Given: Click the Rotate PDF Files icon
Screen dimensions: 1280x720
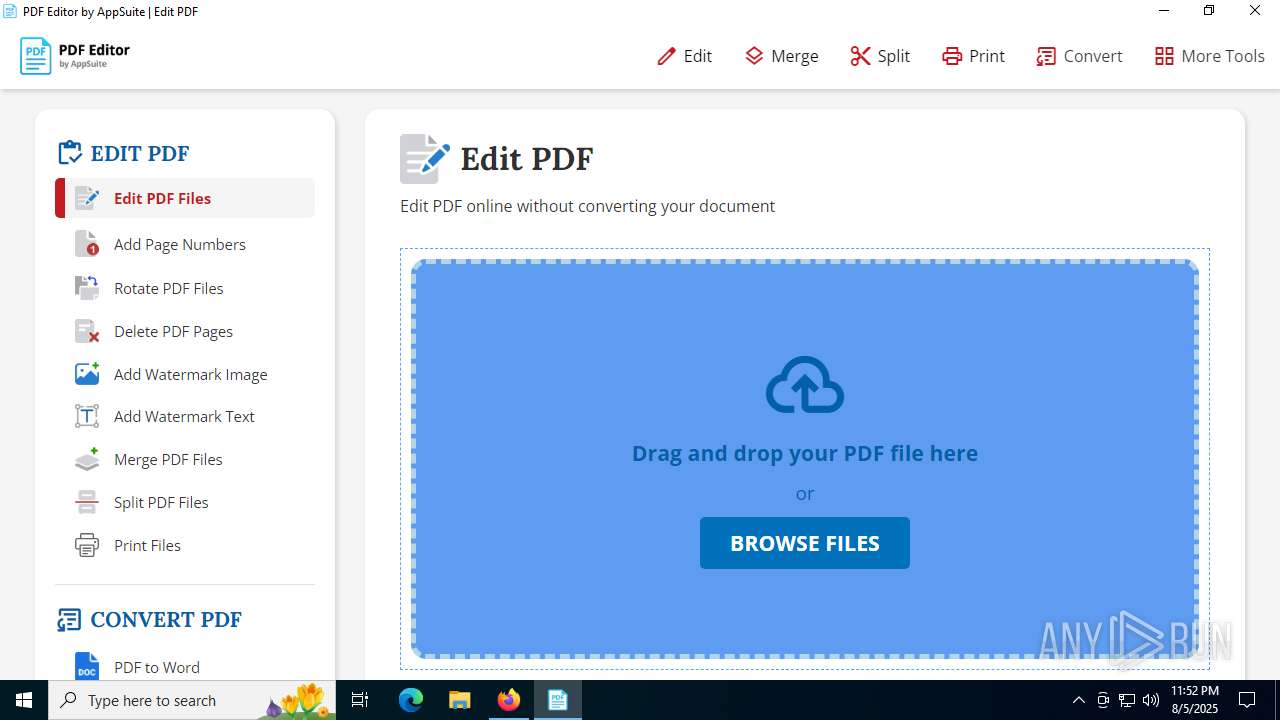Looking at the screenshot, I should pyautogui.click(x=87, y=288).
